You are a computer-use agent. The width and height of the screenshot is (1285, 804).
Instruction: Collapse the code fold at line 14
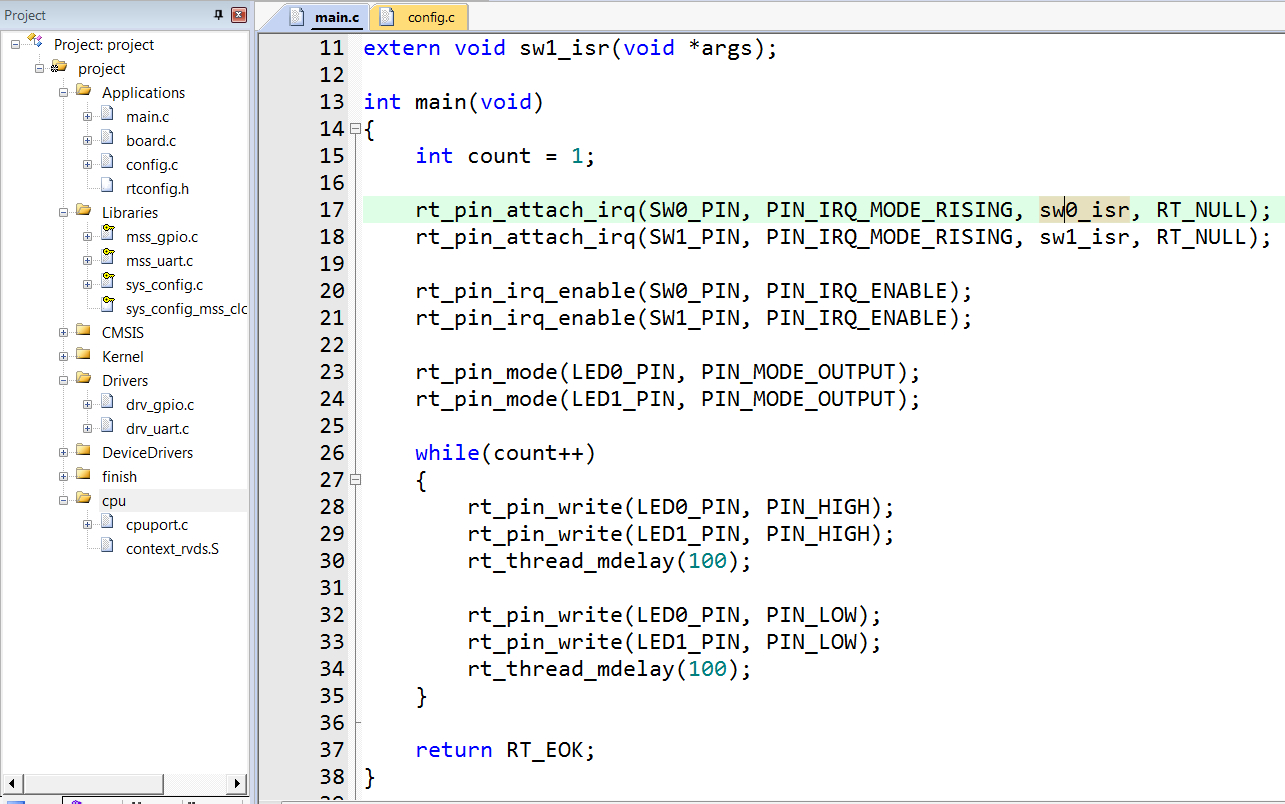click(x=355, y=129)
